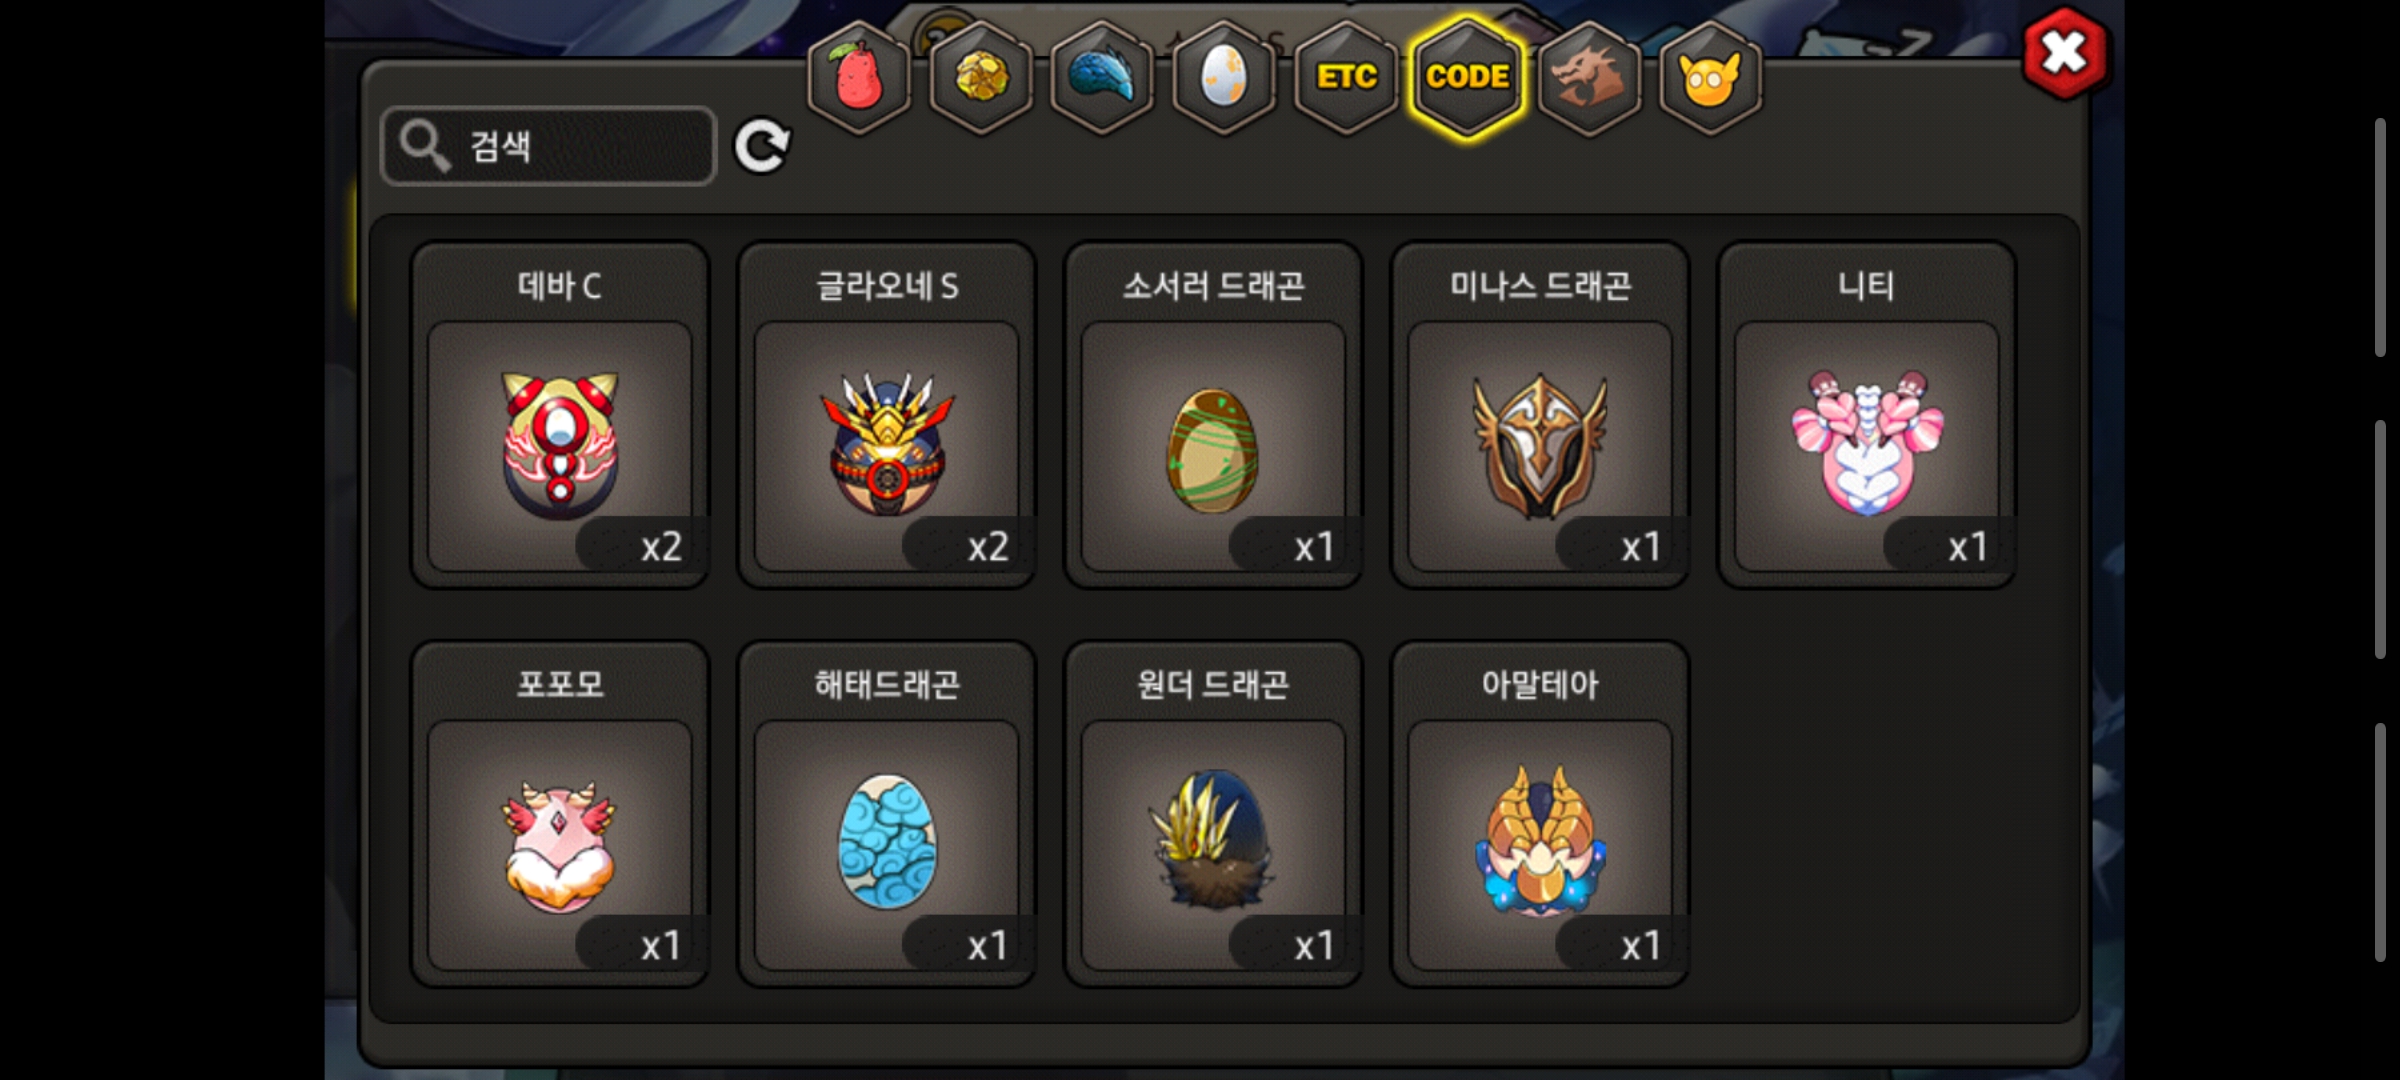This screenshot has width=2400, height=1080.
Task: Click the refresh arrow beside search
Action: [x=762, y=147]
